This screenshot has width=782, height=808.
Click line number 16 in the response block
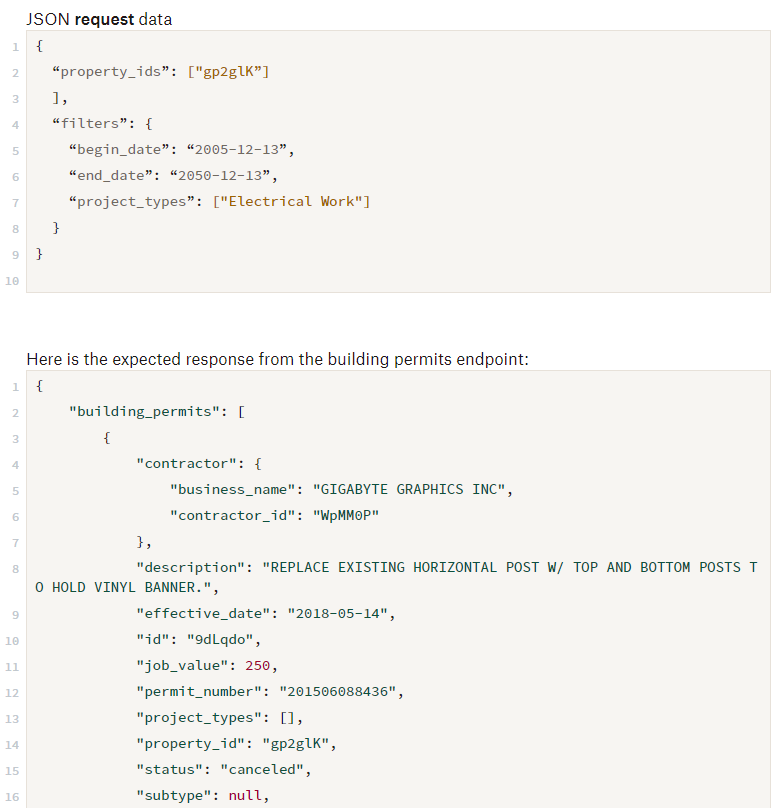tap(11, 795)
